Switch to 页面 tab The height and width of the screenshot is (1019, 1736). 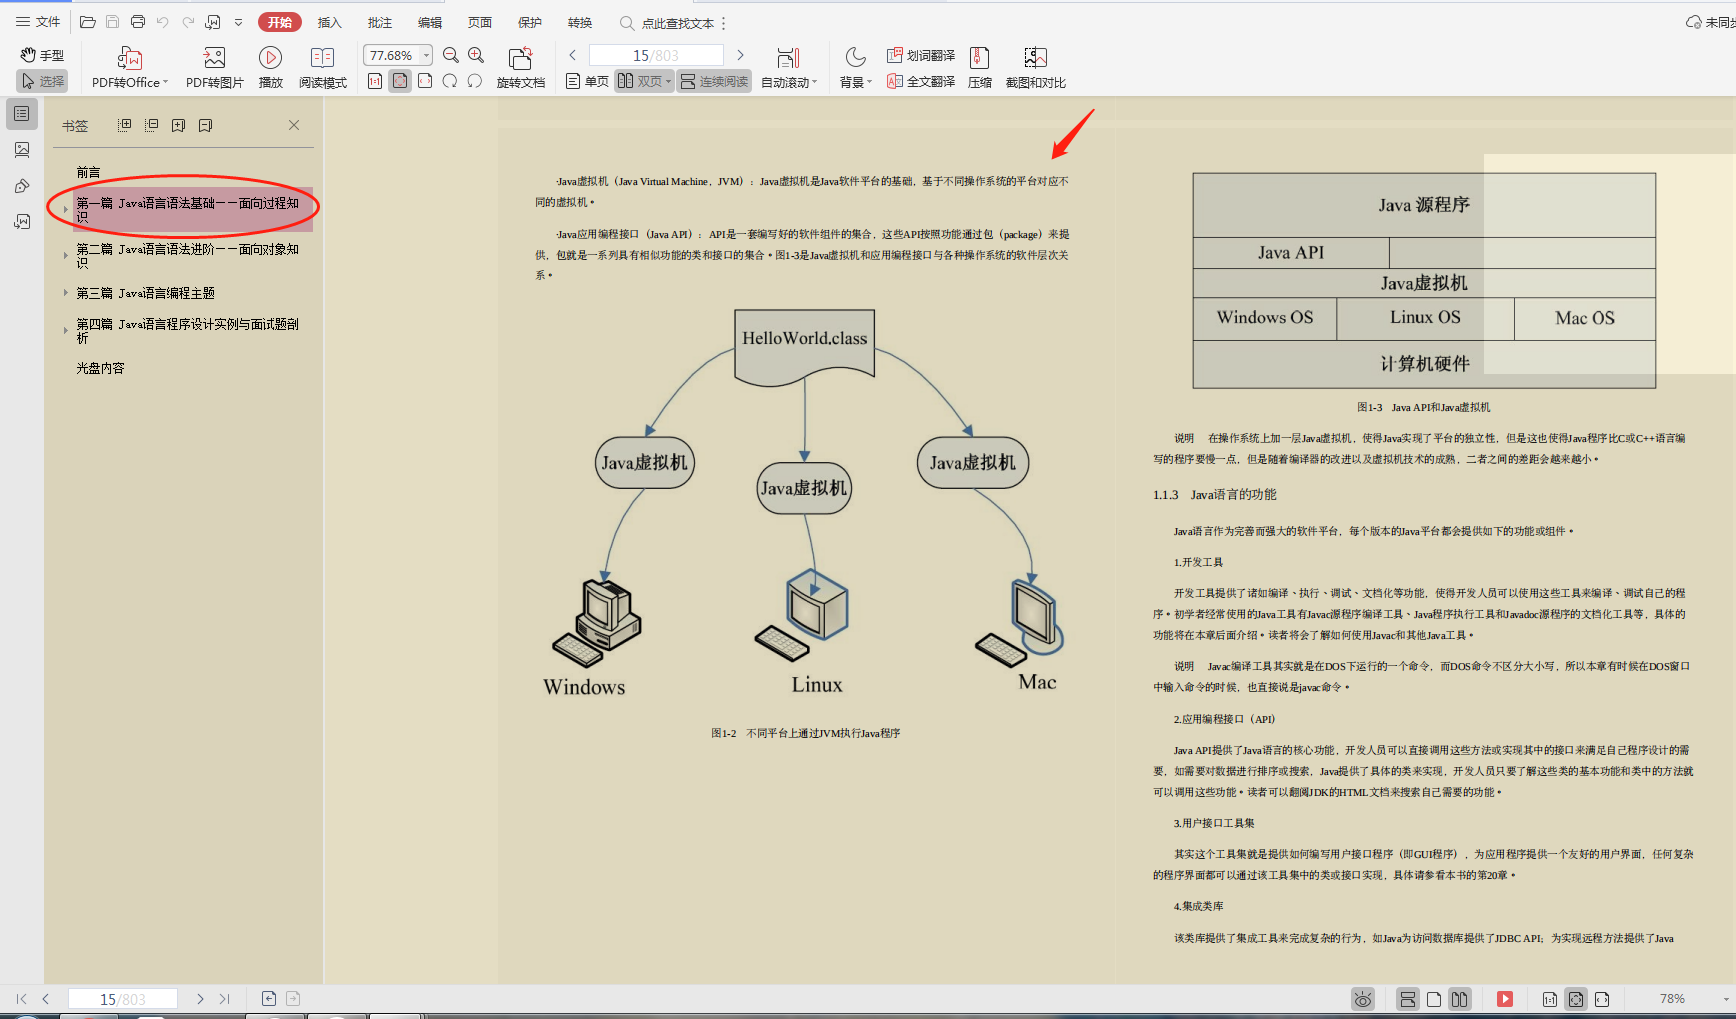480,22
